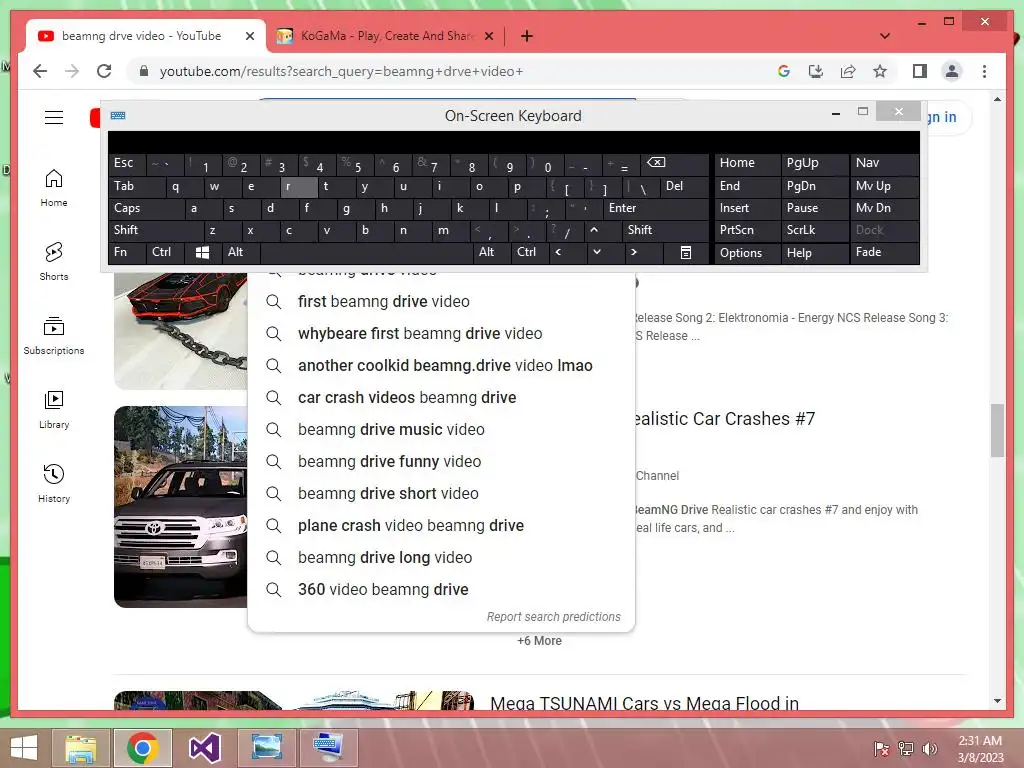This screenshot has height=768, width=1024.
Task: Open the Chrome three-dot menu
Action: pyautogui.click(x=984, y=71)
